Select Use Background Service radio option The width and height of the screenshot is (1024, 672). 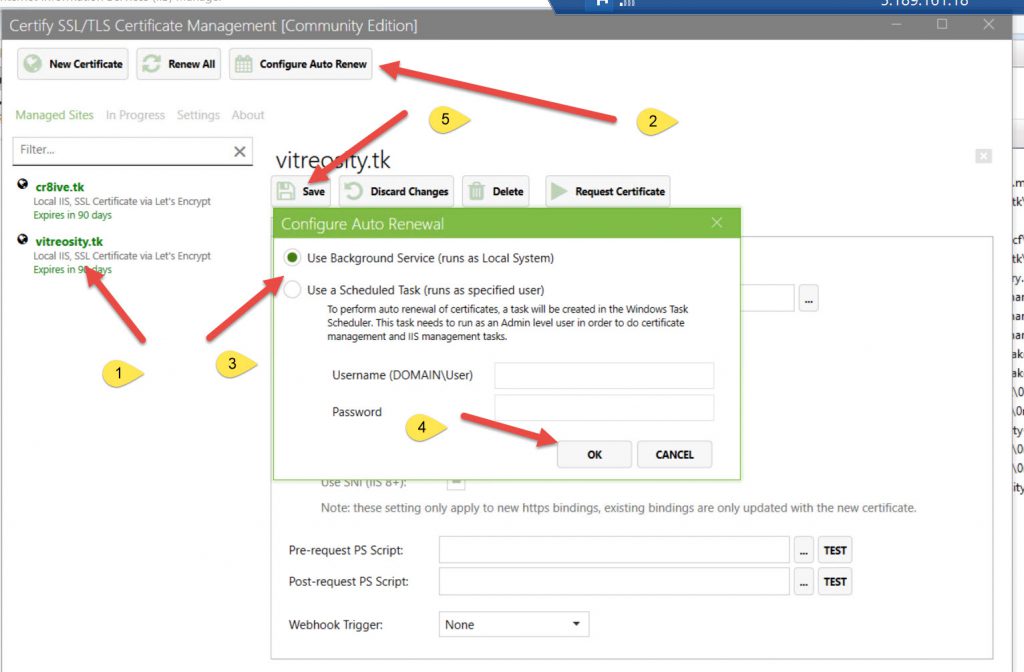coord(292,258)
